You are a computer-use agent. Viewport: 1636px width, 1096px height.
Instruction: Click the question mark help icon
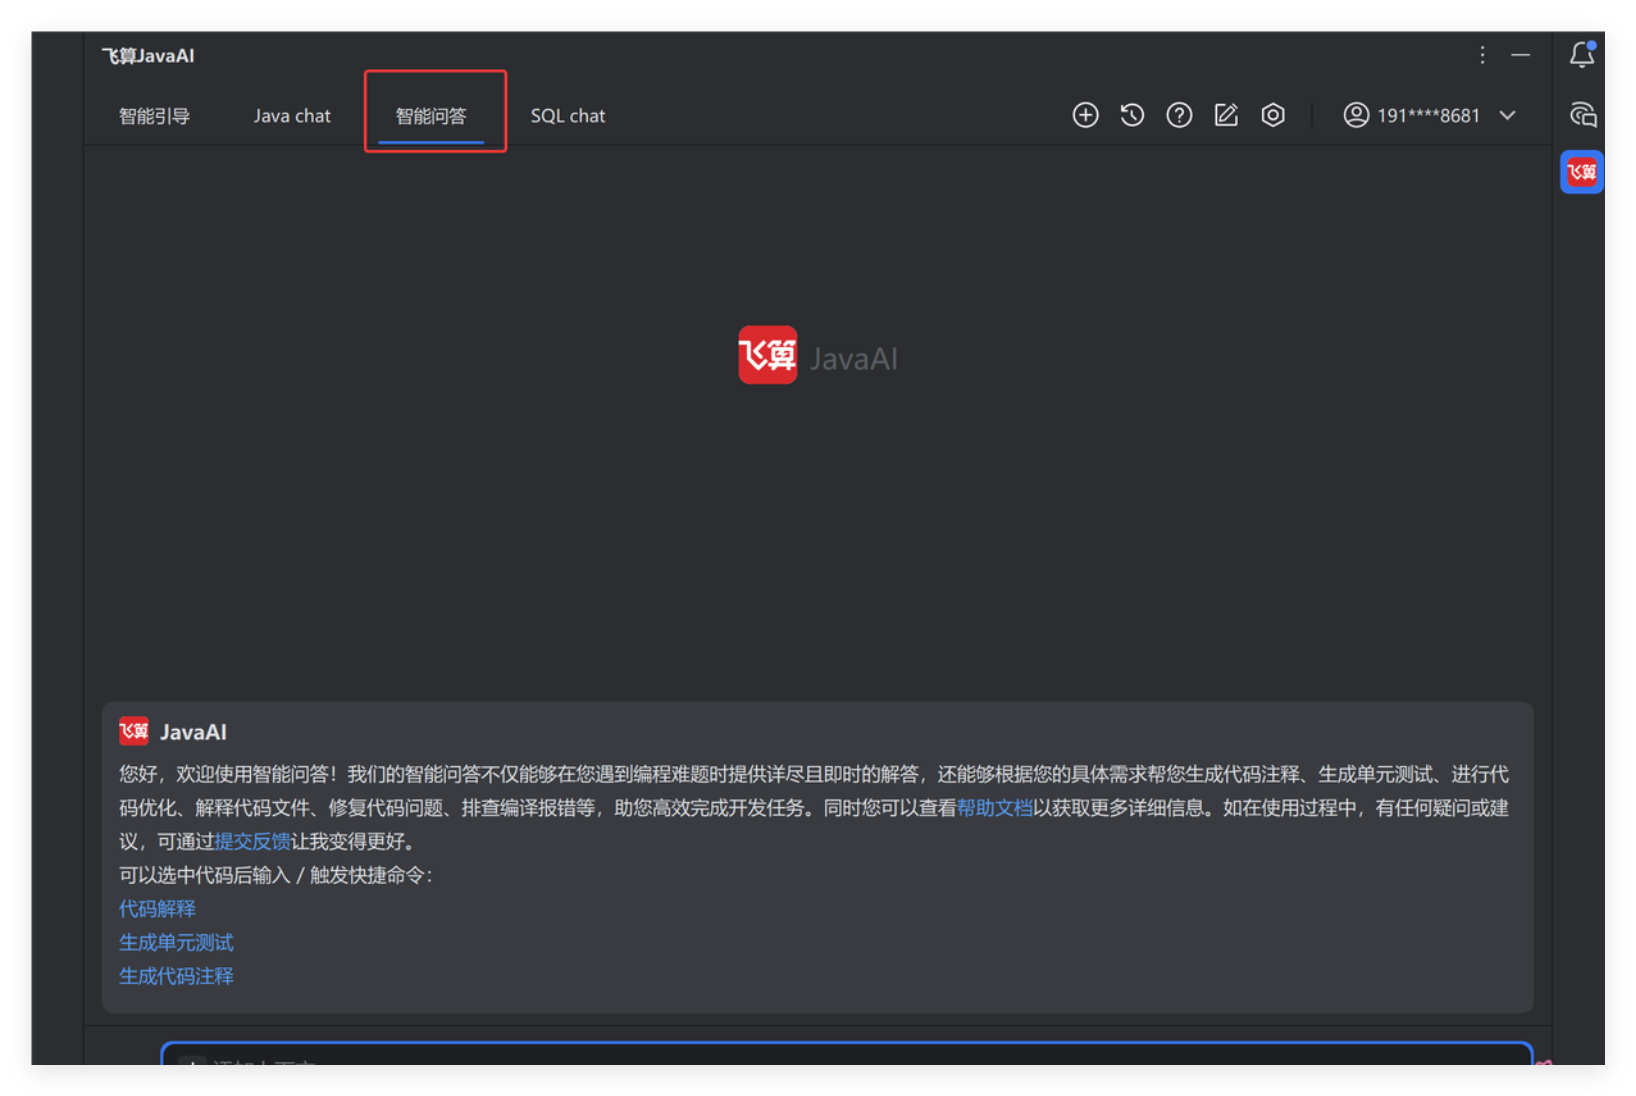pos(1179,115)
